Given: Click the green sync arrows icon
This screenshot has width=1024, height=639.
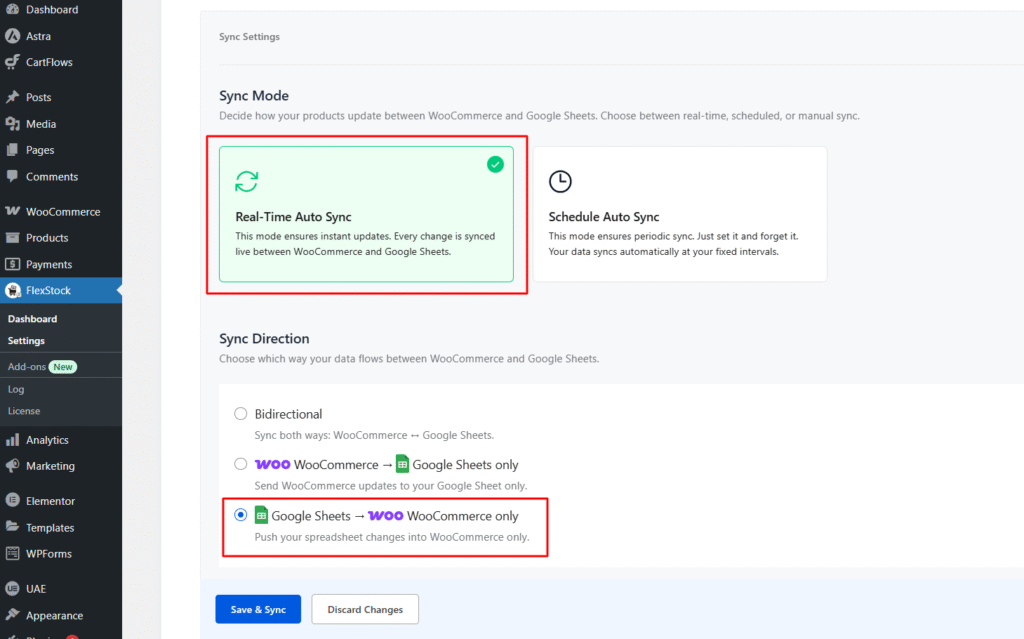Looking at the screenshot, I should (x=247, y=181).
